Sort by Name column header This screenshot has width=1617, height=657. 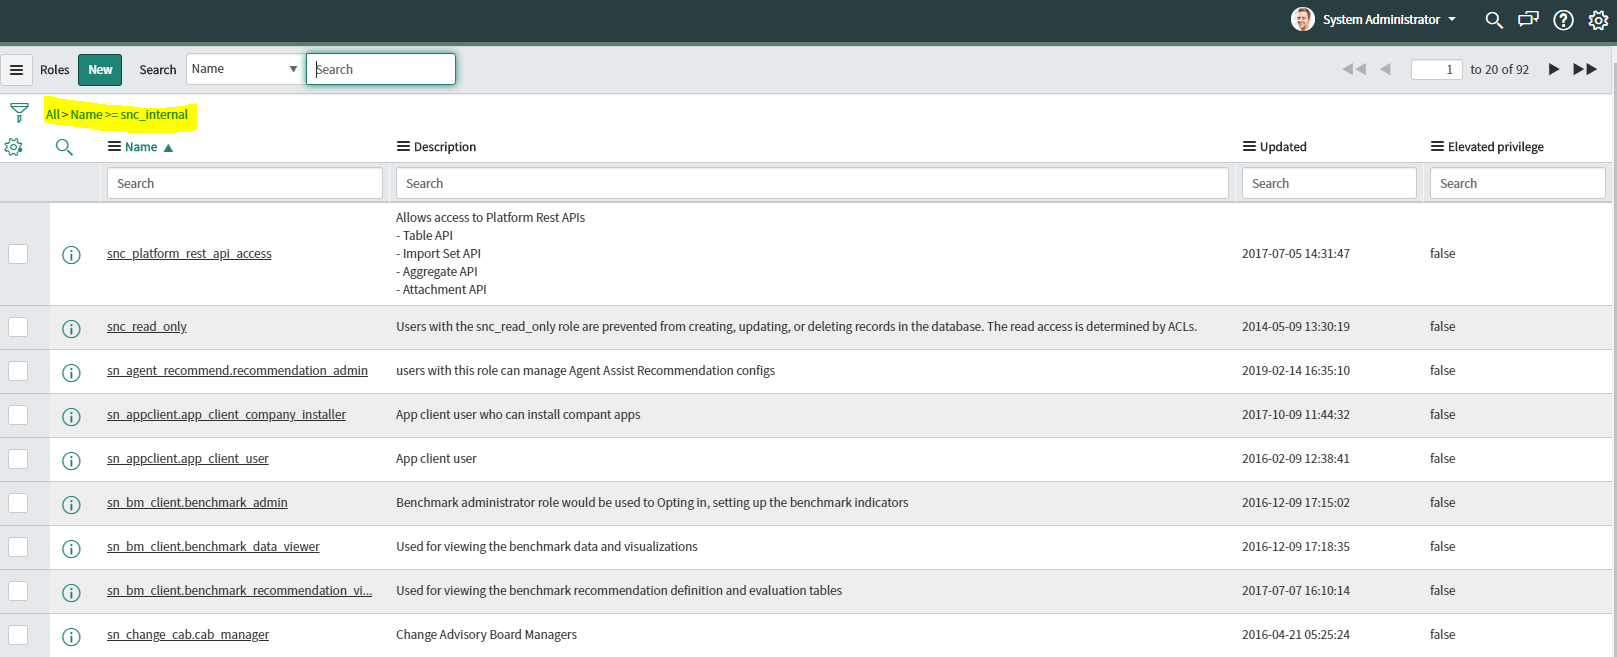pyautogui.click(x=141, y=147)
